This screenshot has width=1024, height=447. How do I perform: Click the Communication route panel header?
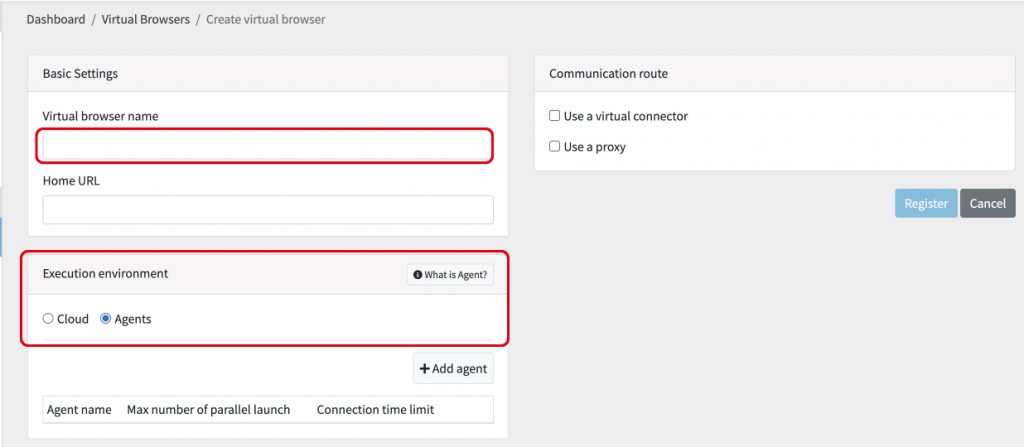[608, 74]
